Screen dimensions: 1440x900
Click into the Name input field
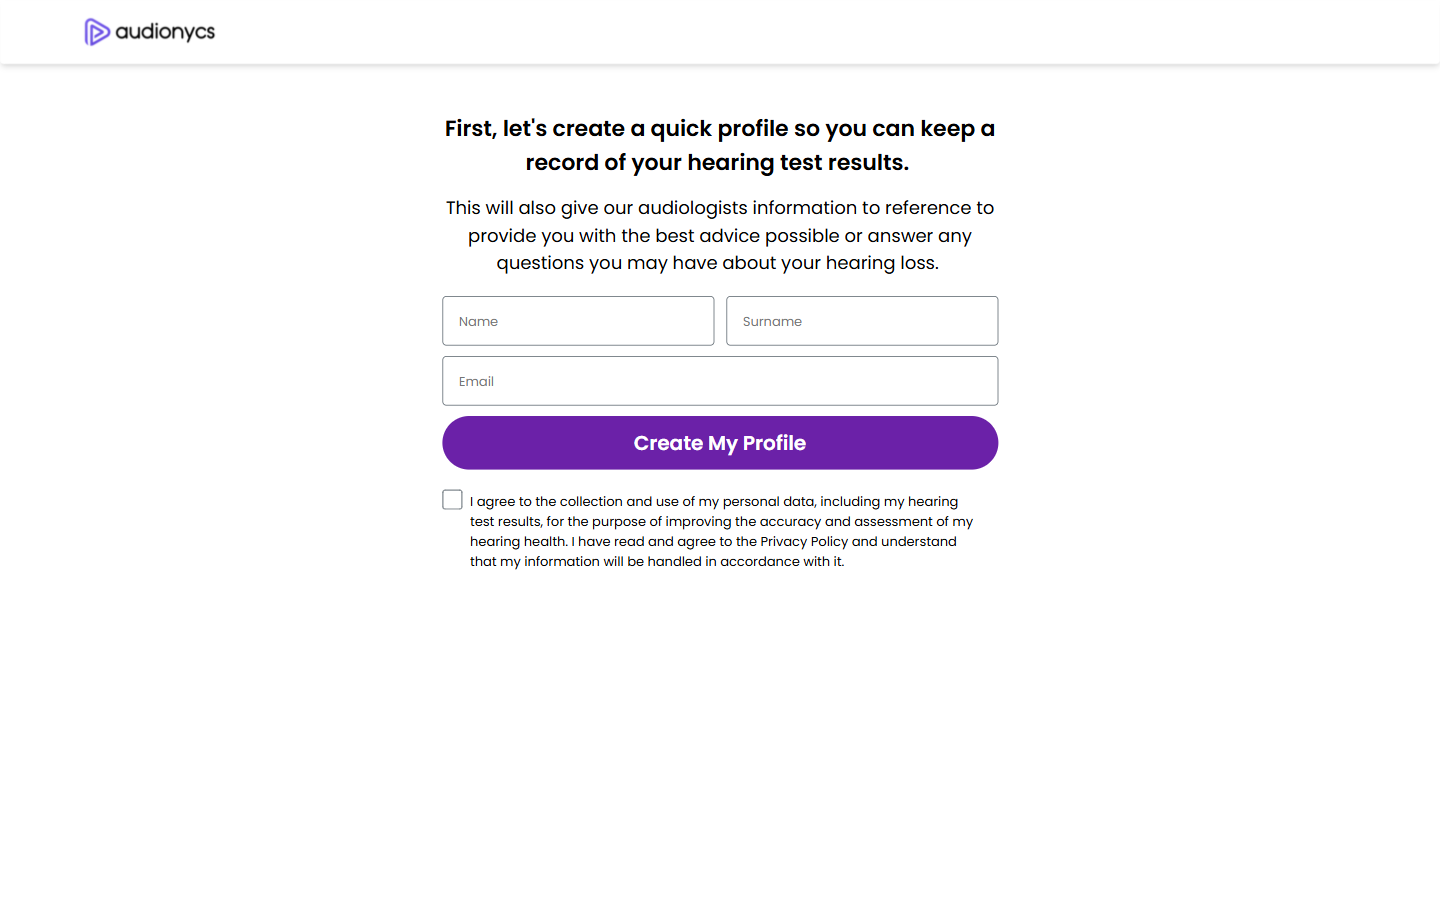click(578, 321)
